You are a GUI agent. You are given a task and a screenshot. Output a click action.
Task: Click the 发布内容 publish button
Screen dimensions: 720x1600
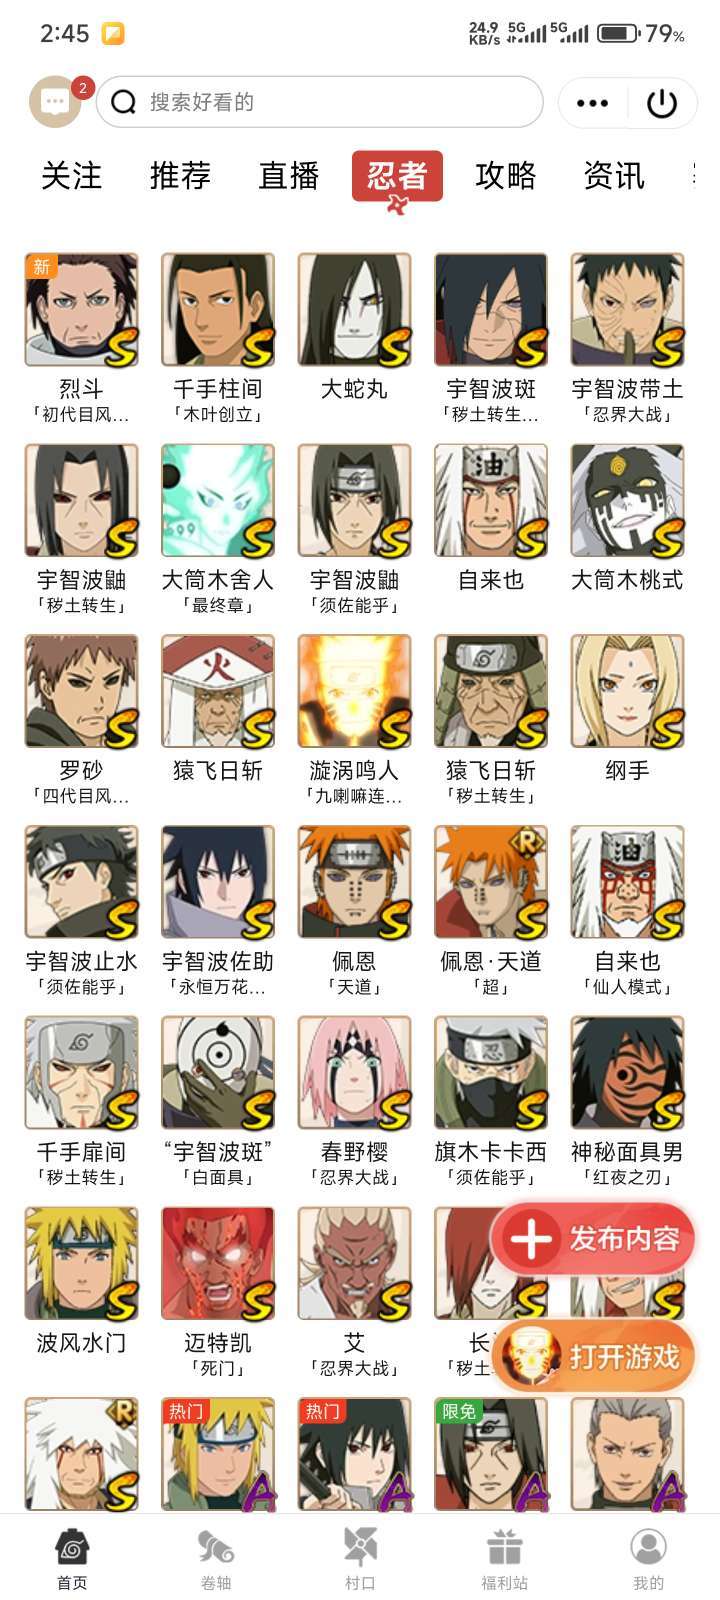pyautogui.click(x=593, y=1239)
